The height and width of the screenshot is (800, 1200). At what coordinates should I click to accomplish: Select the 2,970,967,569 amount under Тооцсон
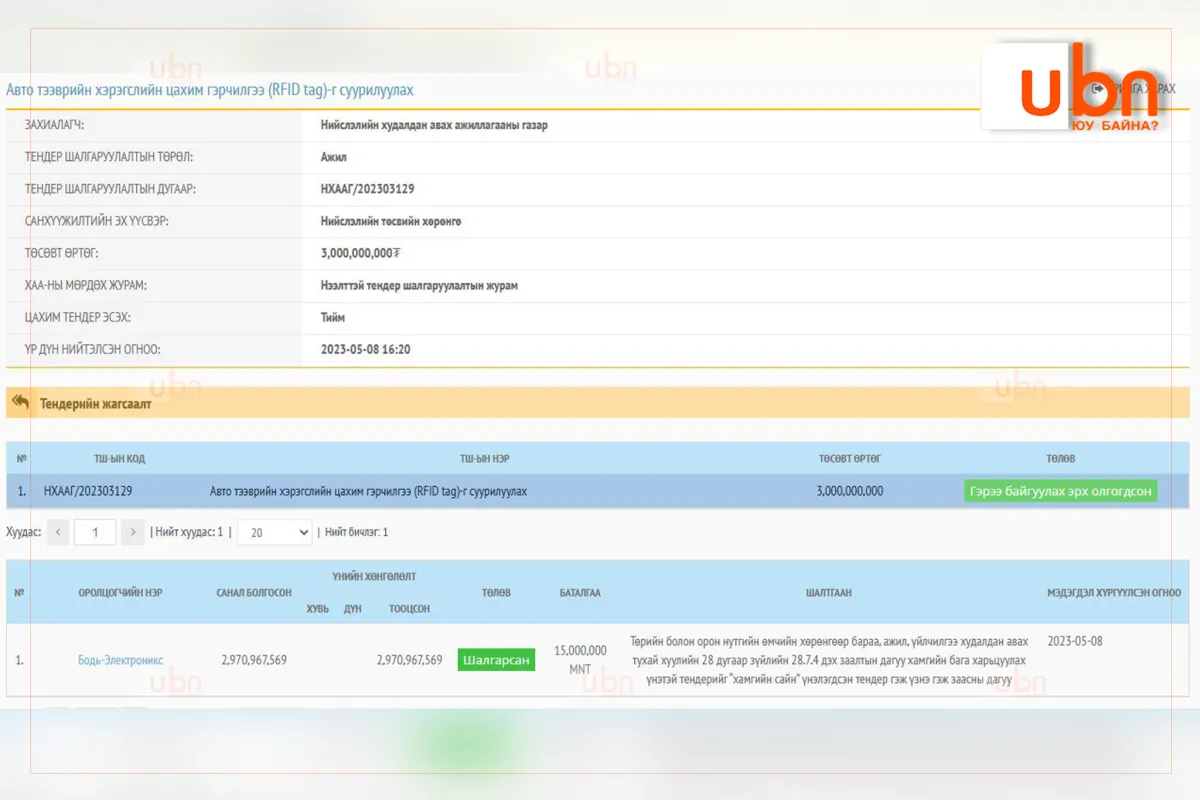(x=409, y=660)
